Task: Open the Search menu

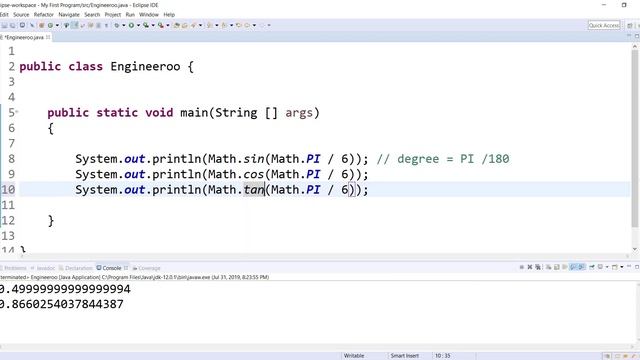Action: (x=92, y=15)
